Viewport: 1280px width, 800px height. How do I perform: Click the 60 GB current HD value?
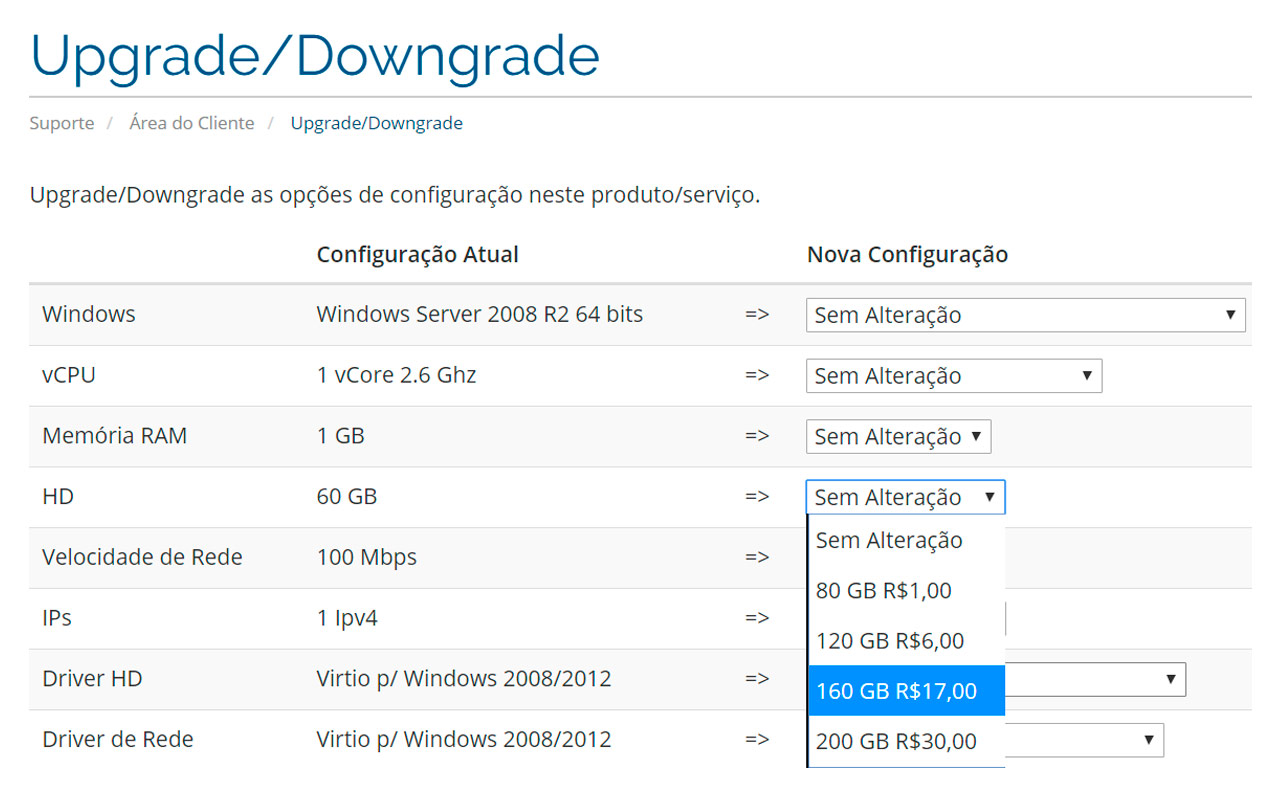point(347,496)
